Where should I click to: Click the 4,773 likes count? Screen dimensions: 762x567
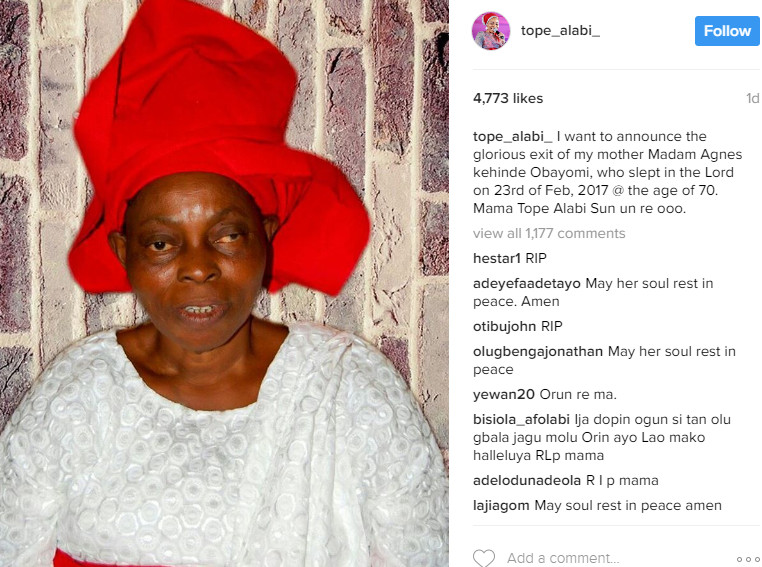click(508, 99)
